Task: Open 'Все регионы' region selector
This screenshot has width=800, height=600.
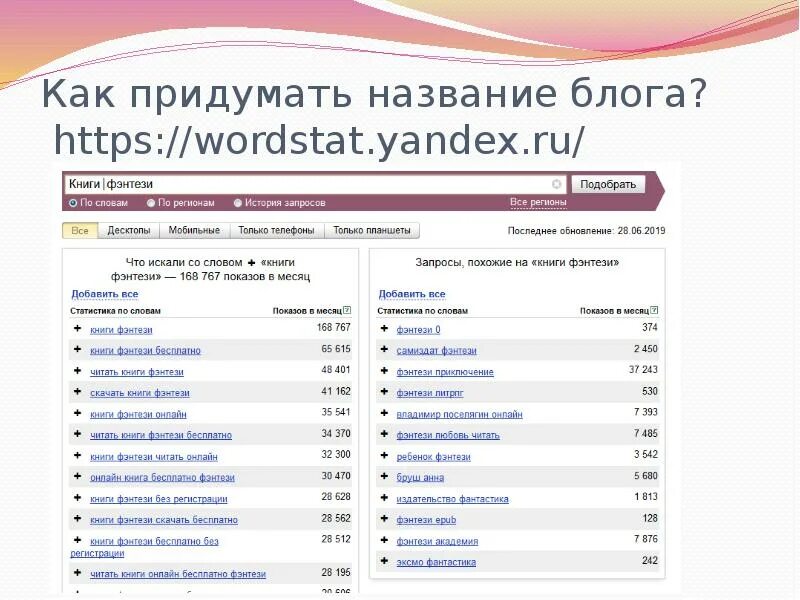Action: point(538,203)
